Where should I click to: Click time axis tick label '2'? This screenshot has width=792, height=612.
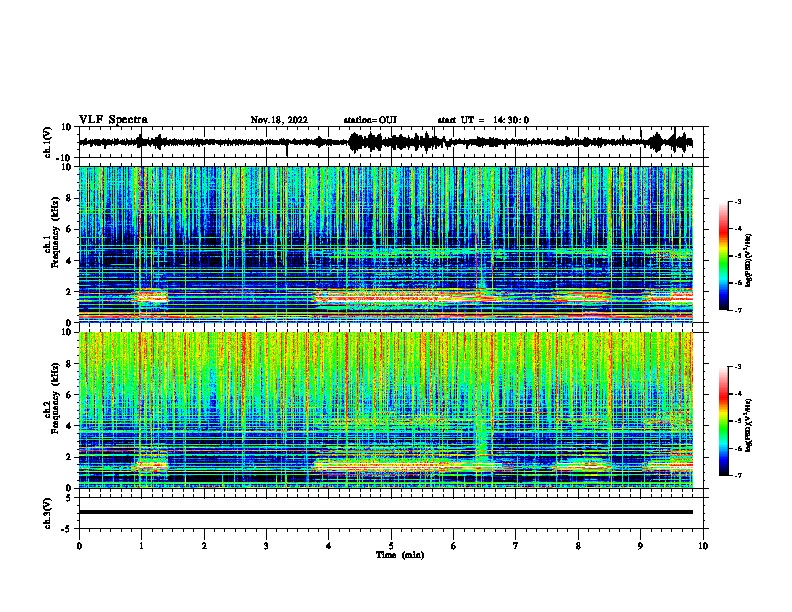[204, 546]
